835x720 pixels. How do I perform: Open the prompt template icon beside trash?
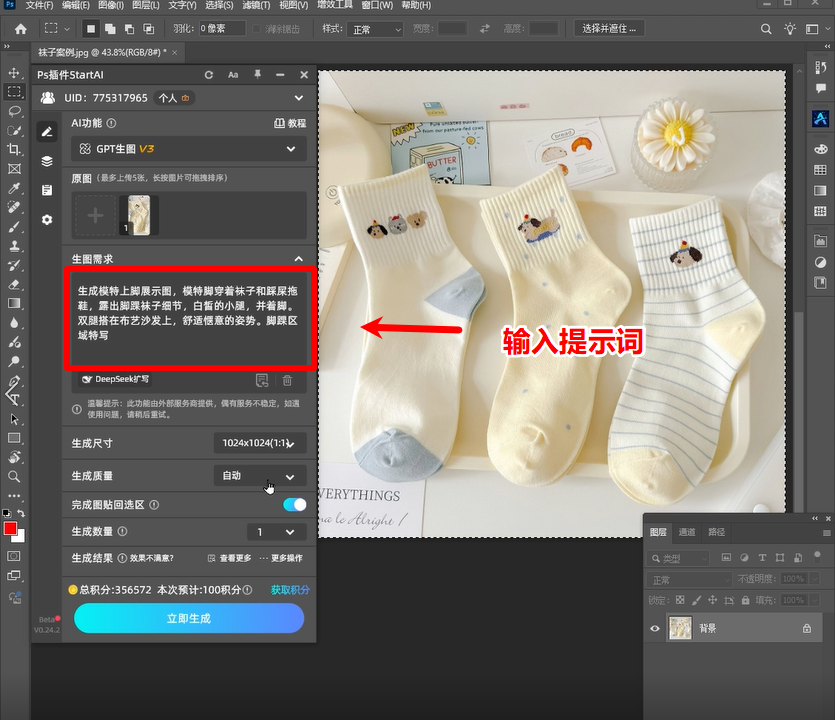pyautogui.click(x=261, y=380)
